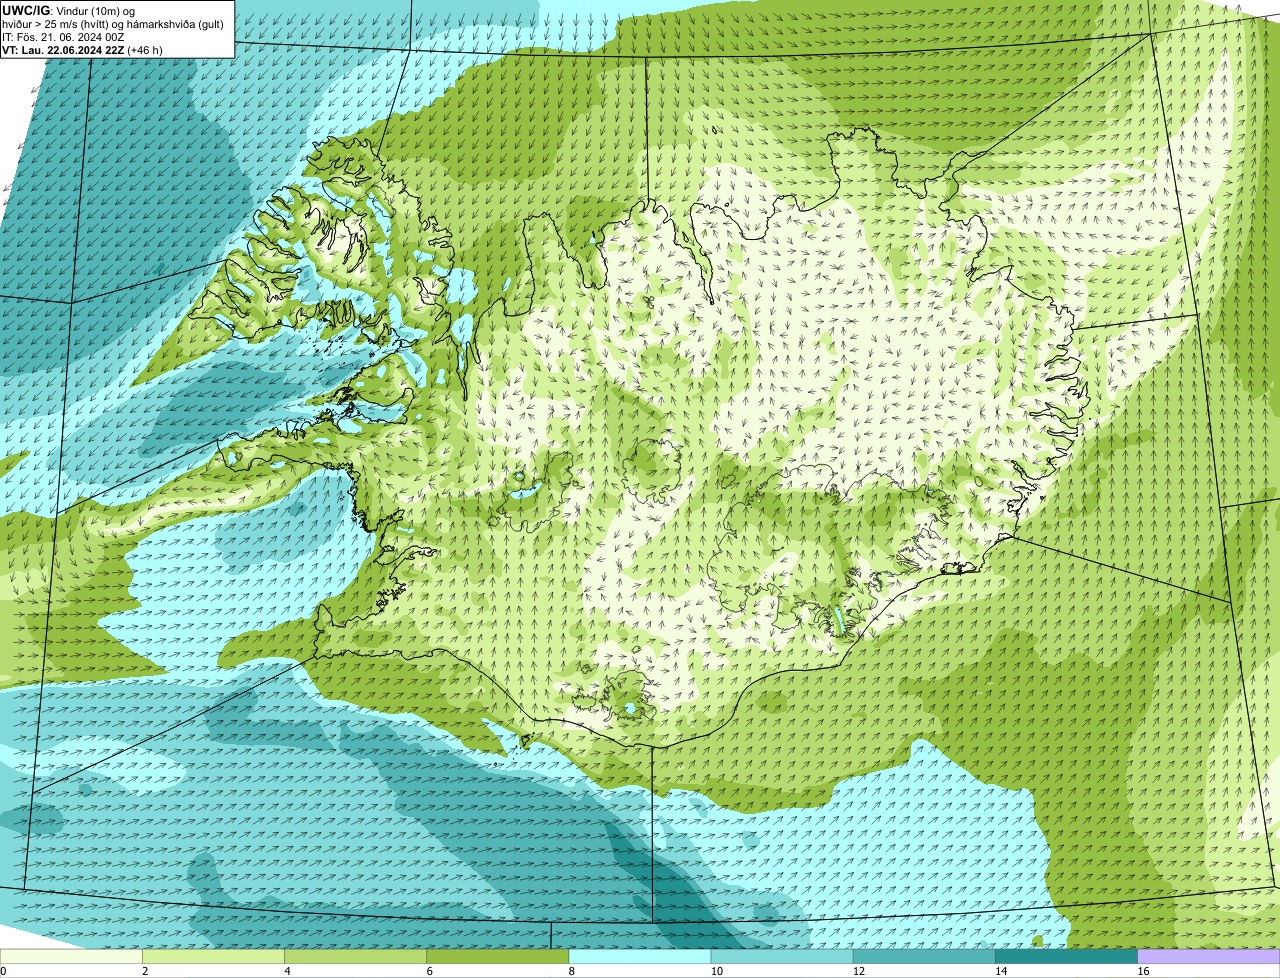Click the light cyan 8–10 m/s legend swatch
This screenshot has height=978, width=1280.
(640, 957)
